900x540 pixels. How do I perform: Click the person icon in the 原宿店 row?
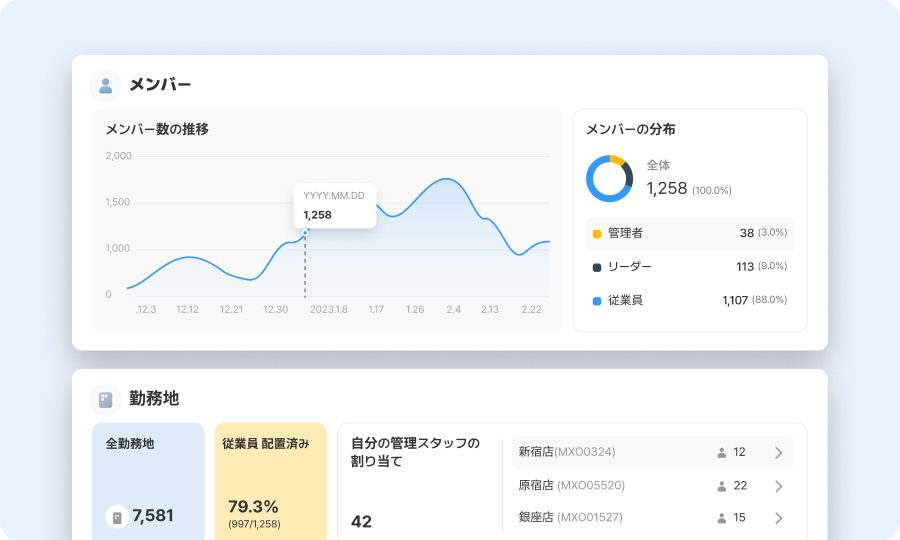[x=721, y=486]
